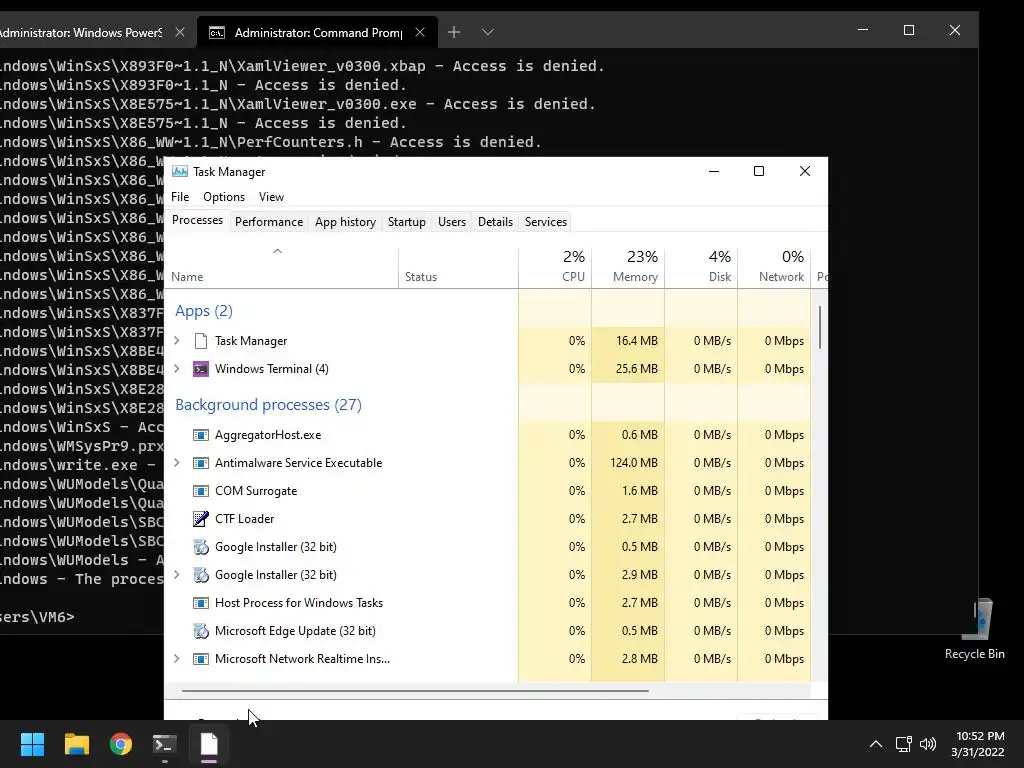Sort processes by Name column
Screen dimensions: 1024x768
point(281,268)
